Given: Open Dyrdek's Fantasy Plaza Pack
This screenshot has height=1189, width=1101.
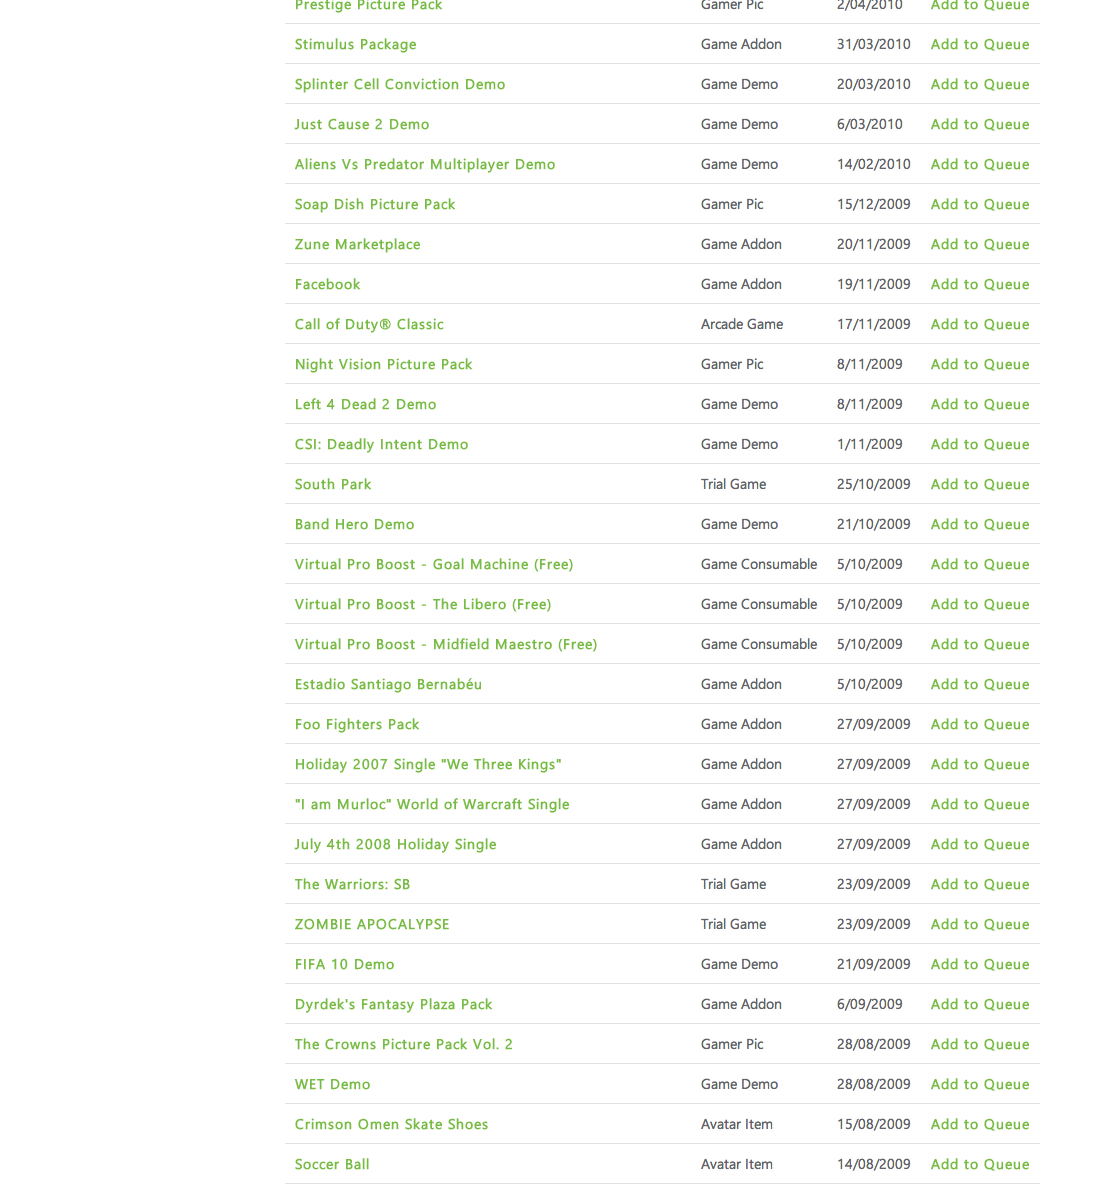Looking at the screenshot, I should click(394, 1005).
